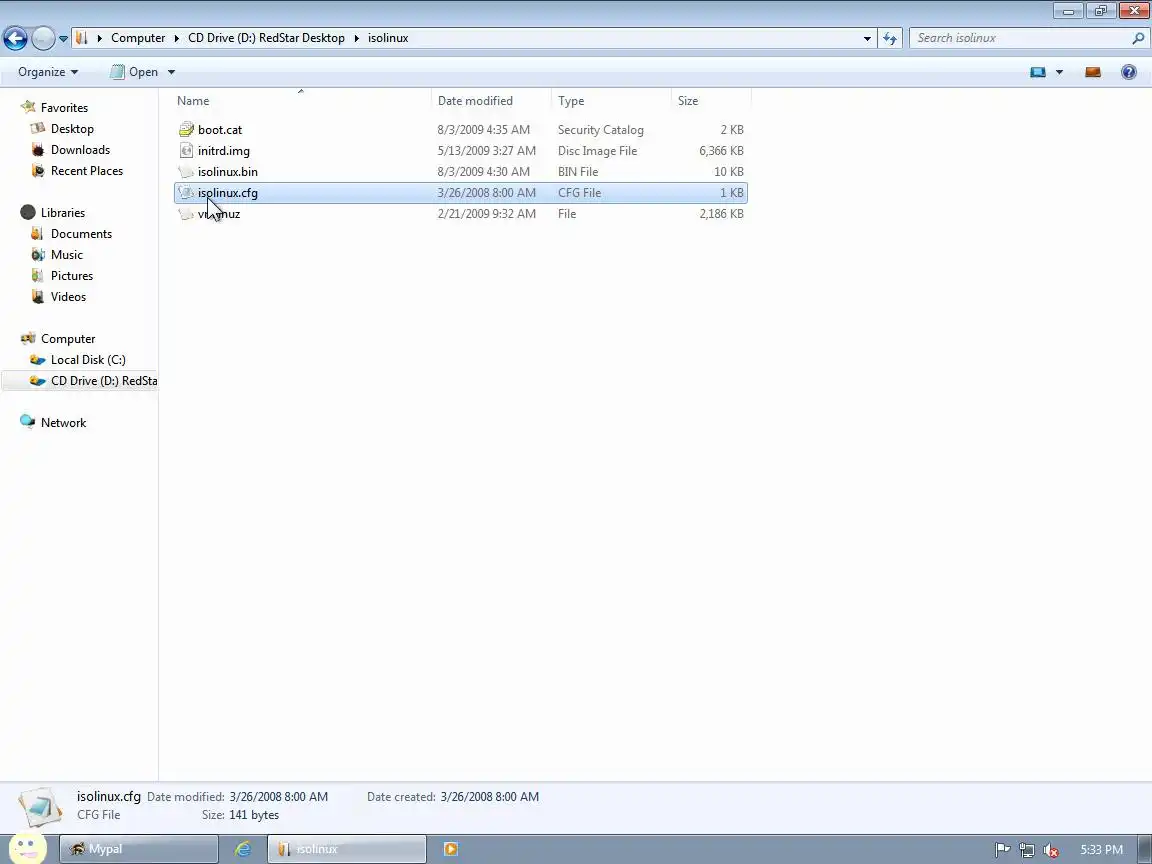Sort by the Size column header

[710, 101]
